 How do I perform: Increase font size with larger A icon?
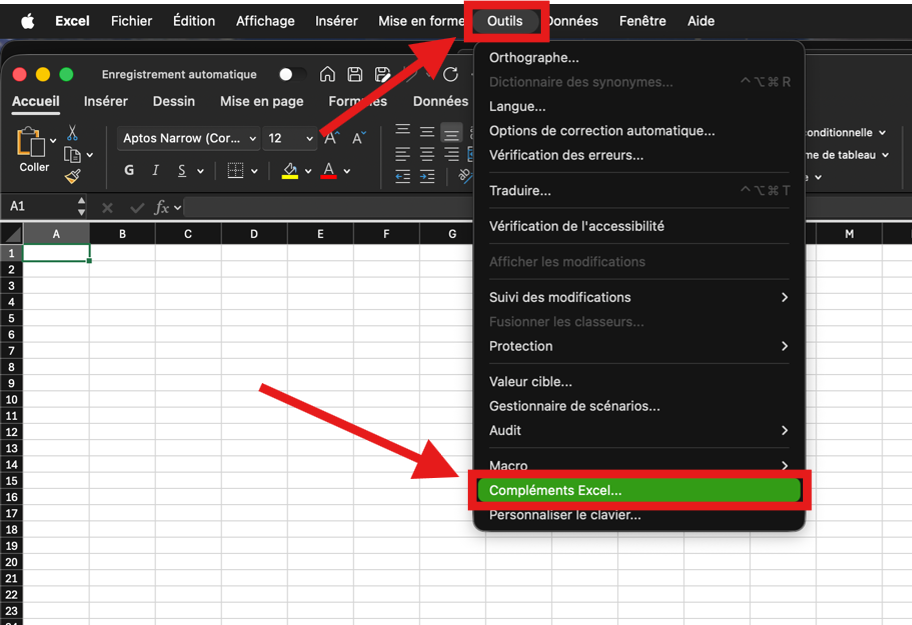pos(332,138)
